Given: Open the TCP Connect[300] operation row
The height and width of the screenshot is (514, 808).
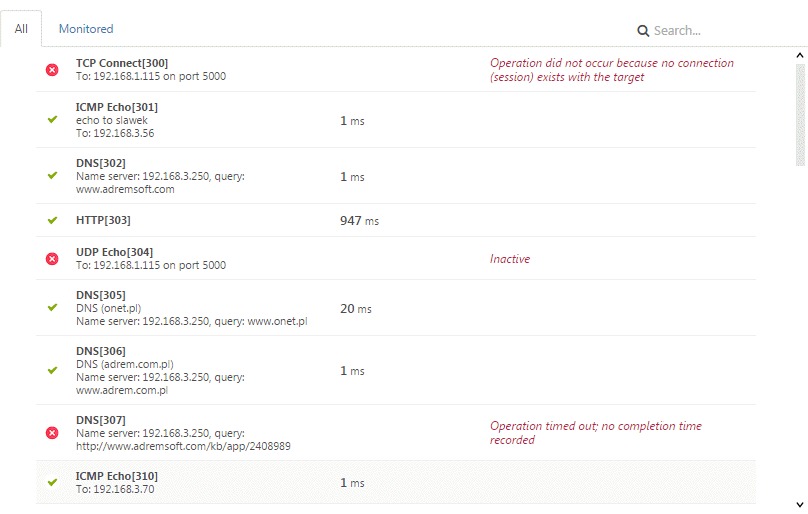Looking at the screenshot, I should pos(396,70).
